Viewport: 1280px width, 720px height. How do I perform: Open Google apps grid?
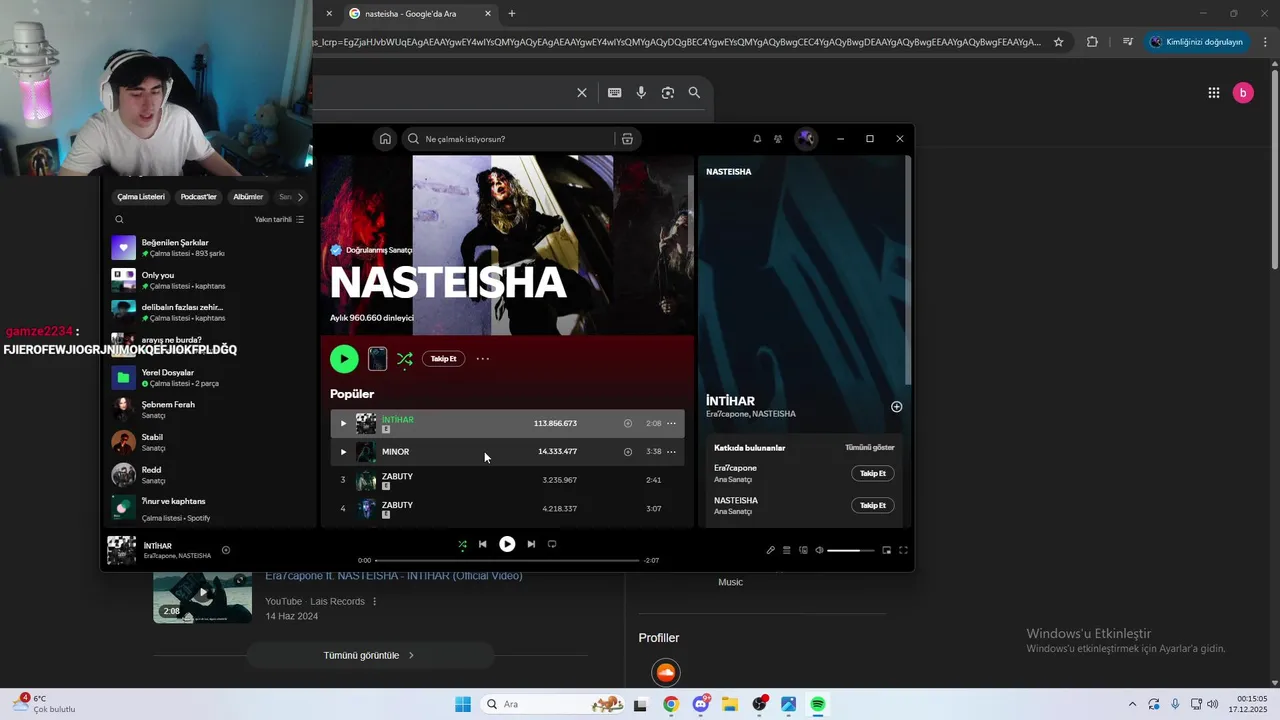click(1214, 93)
